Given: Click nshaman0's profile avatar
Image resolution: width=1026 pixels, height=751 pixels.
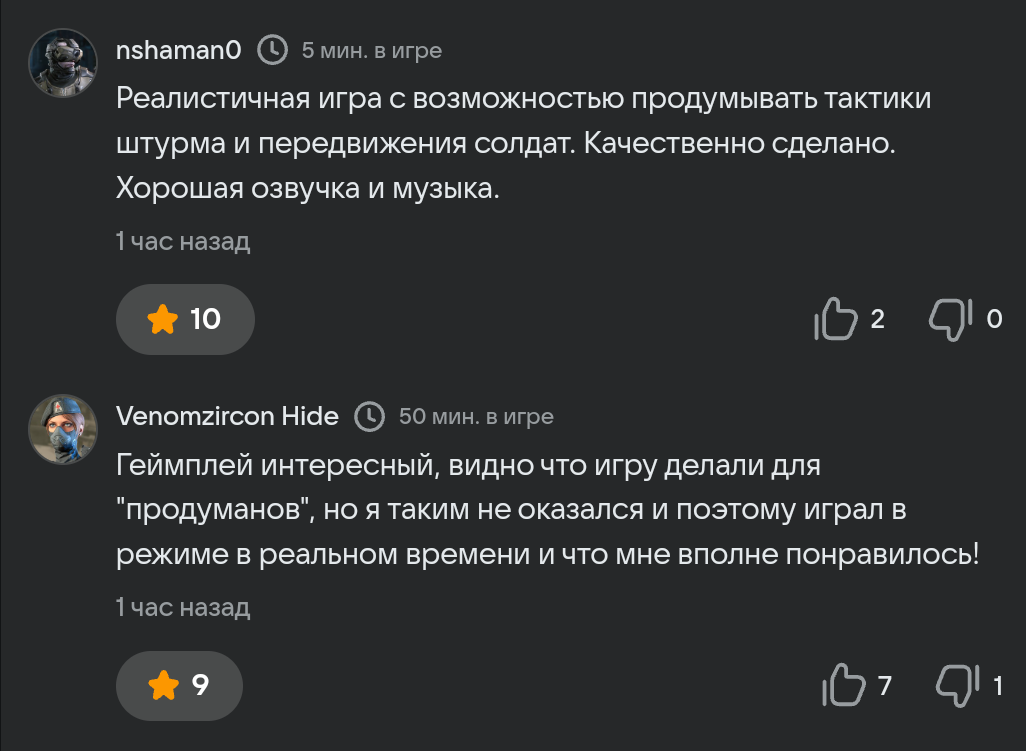Looking at the screenshot, I should point(62,62).
